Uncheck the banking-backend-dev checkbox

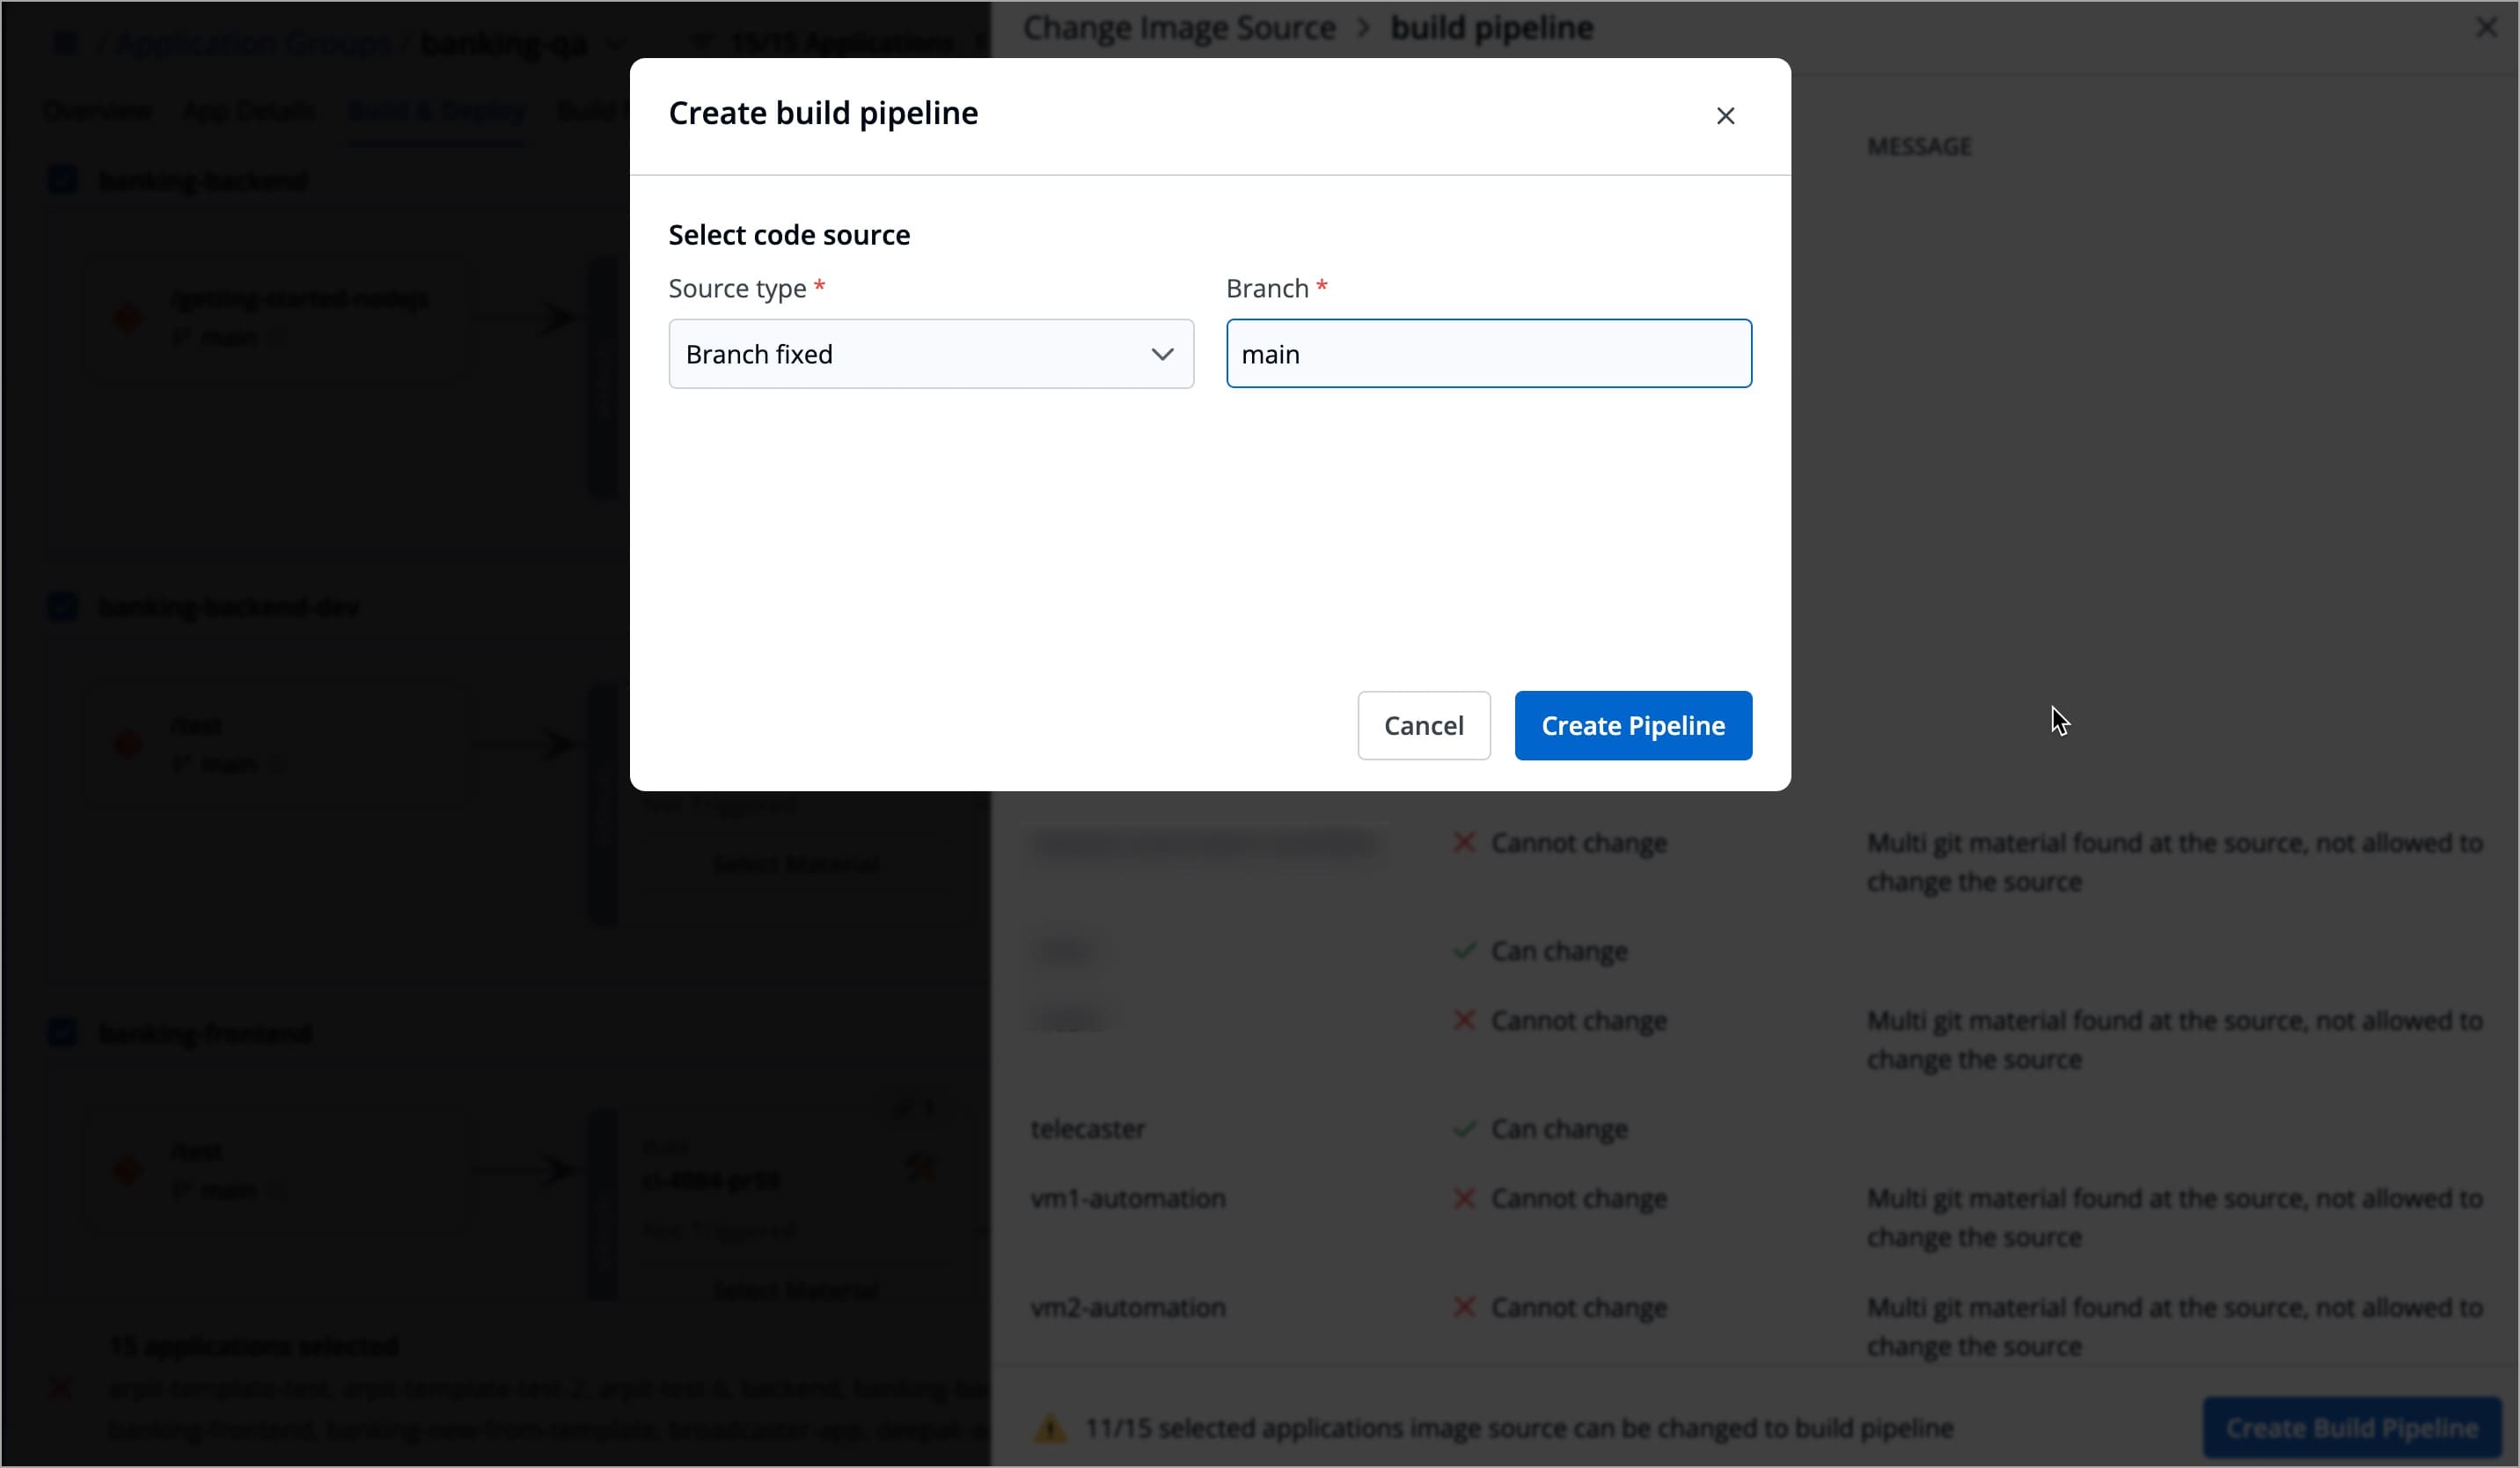(x=63, y=607)
